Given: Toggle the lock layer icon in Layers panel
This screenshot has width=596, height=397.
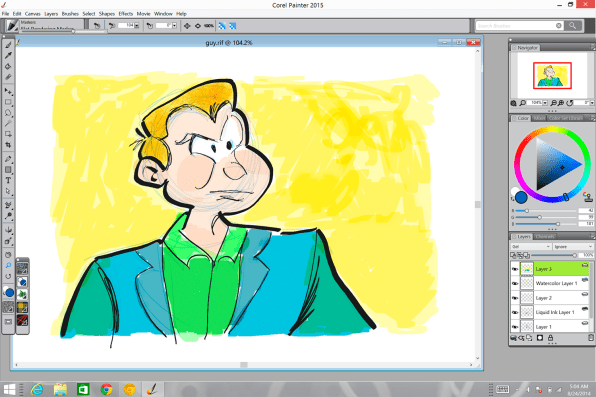Looking at the screenshot, I should pos(550,338).
